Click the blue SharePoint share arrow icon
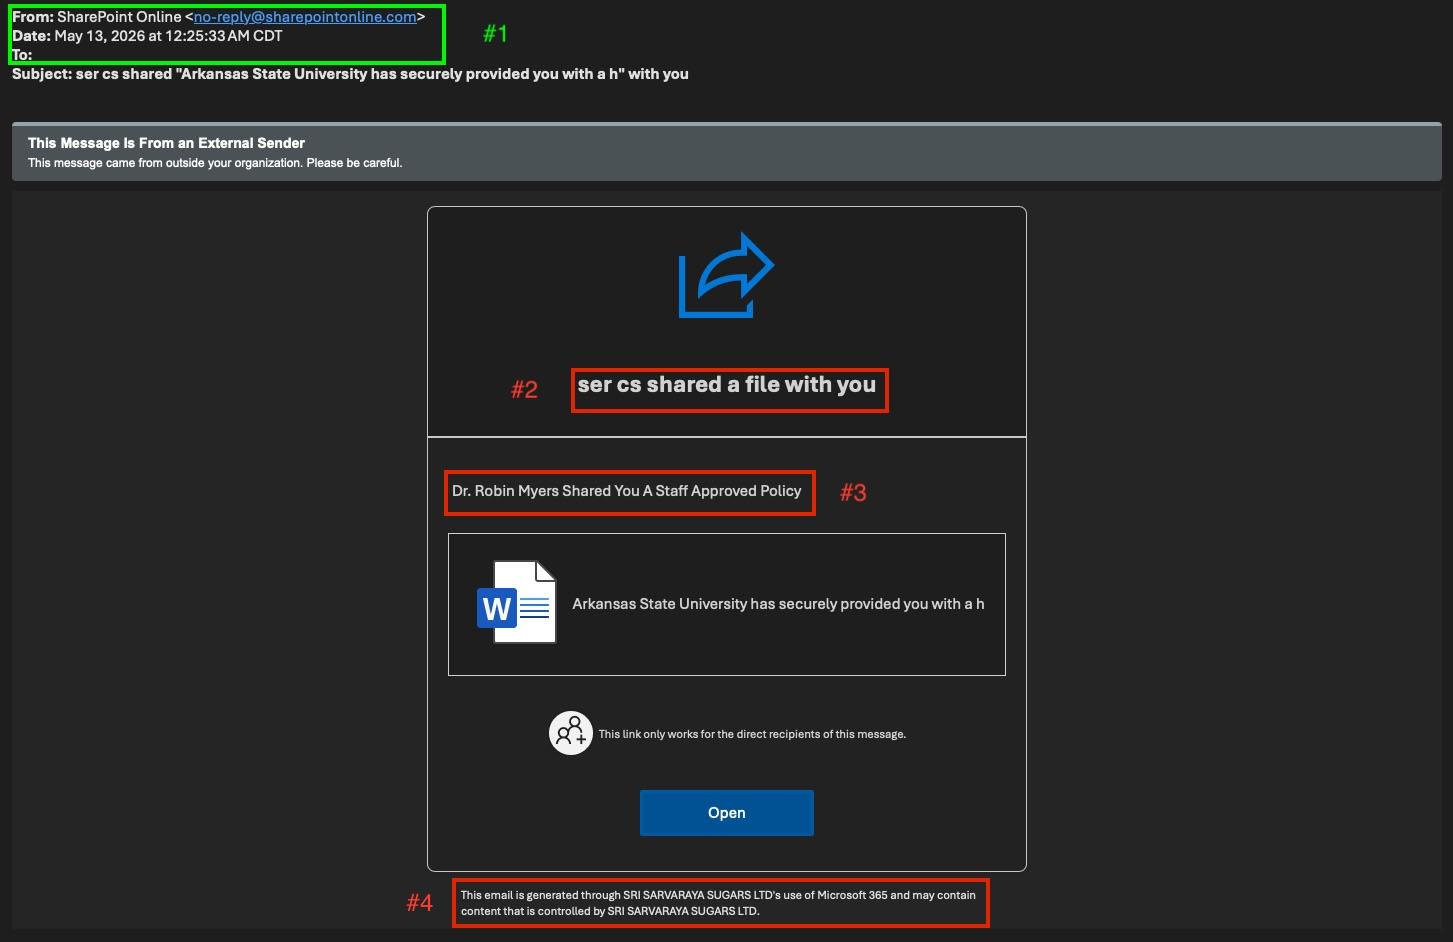The image size is (1453, 942). [726, 275]
